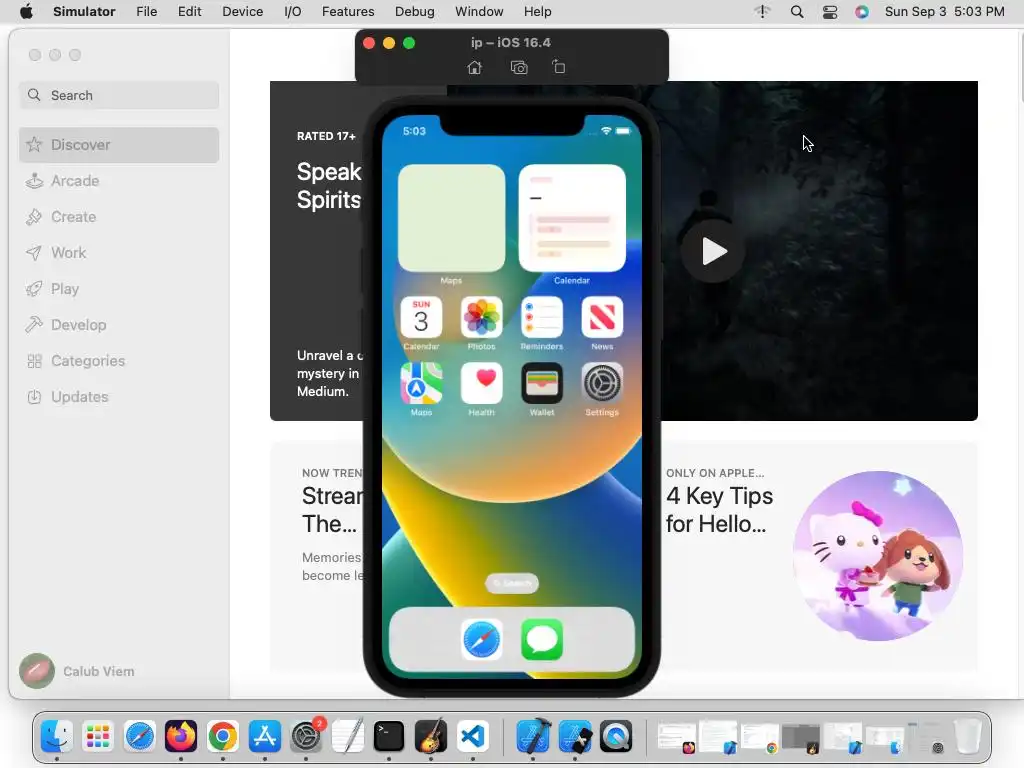Open the Features menu
1024x768 pixels.
[x=348, y=12]
